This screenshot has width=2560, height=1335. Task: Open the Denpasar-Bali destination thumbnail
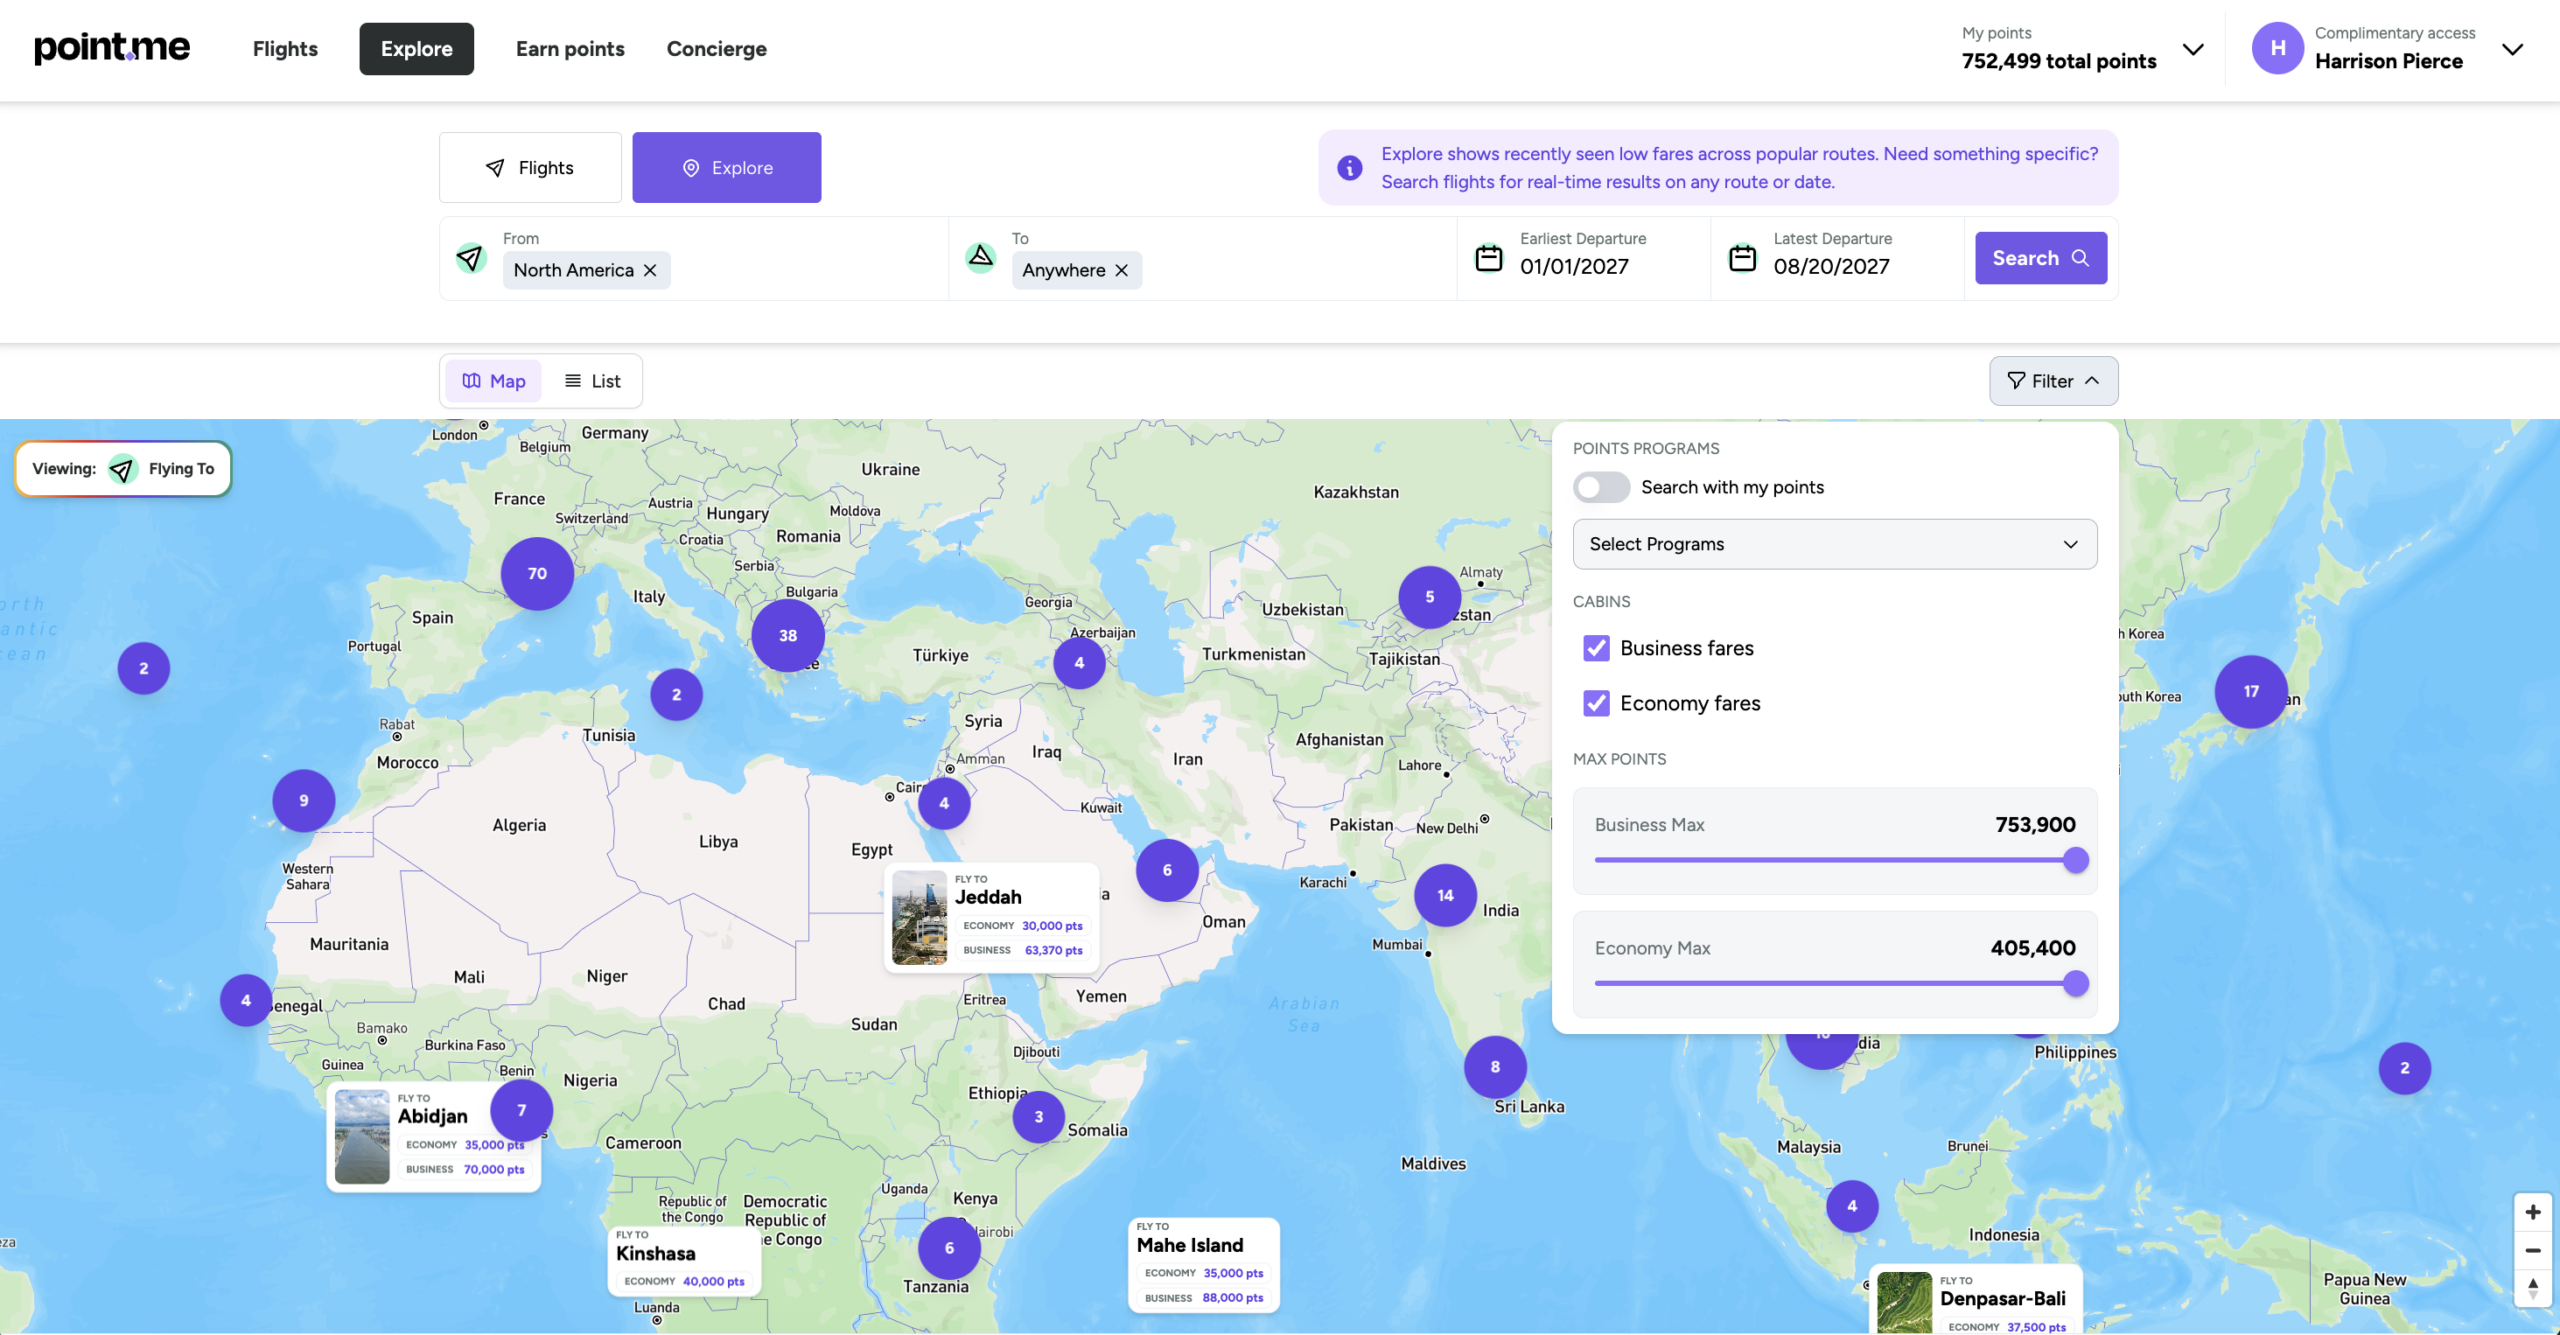[x=1904, y=1302]
